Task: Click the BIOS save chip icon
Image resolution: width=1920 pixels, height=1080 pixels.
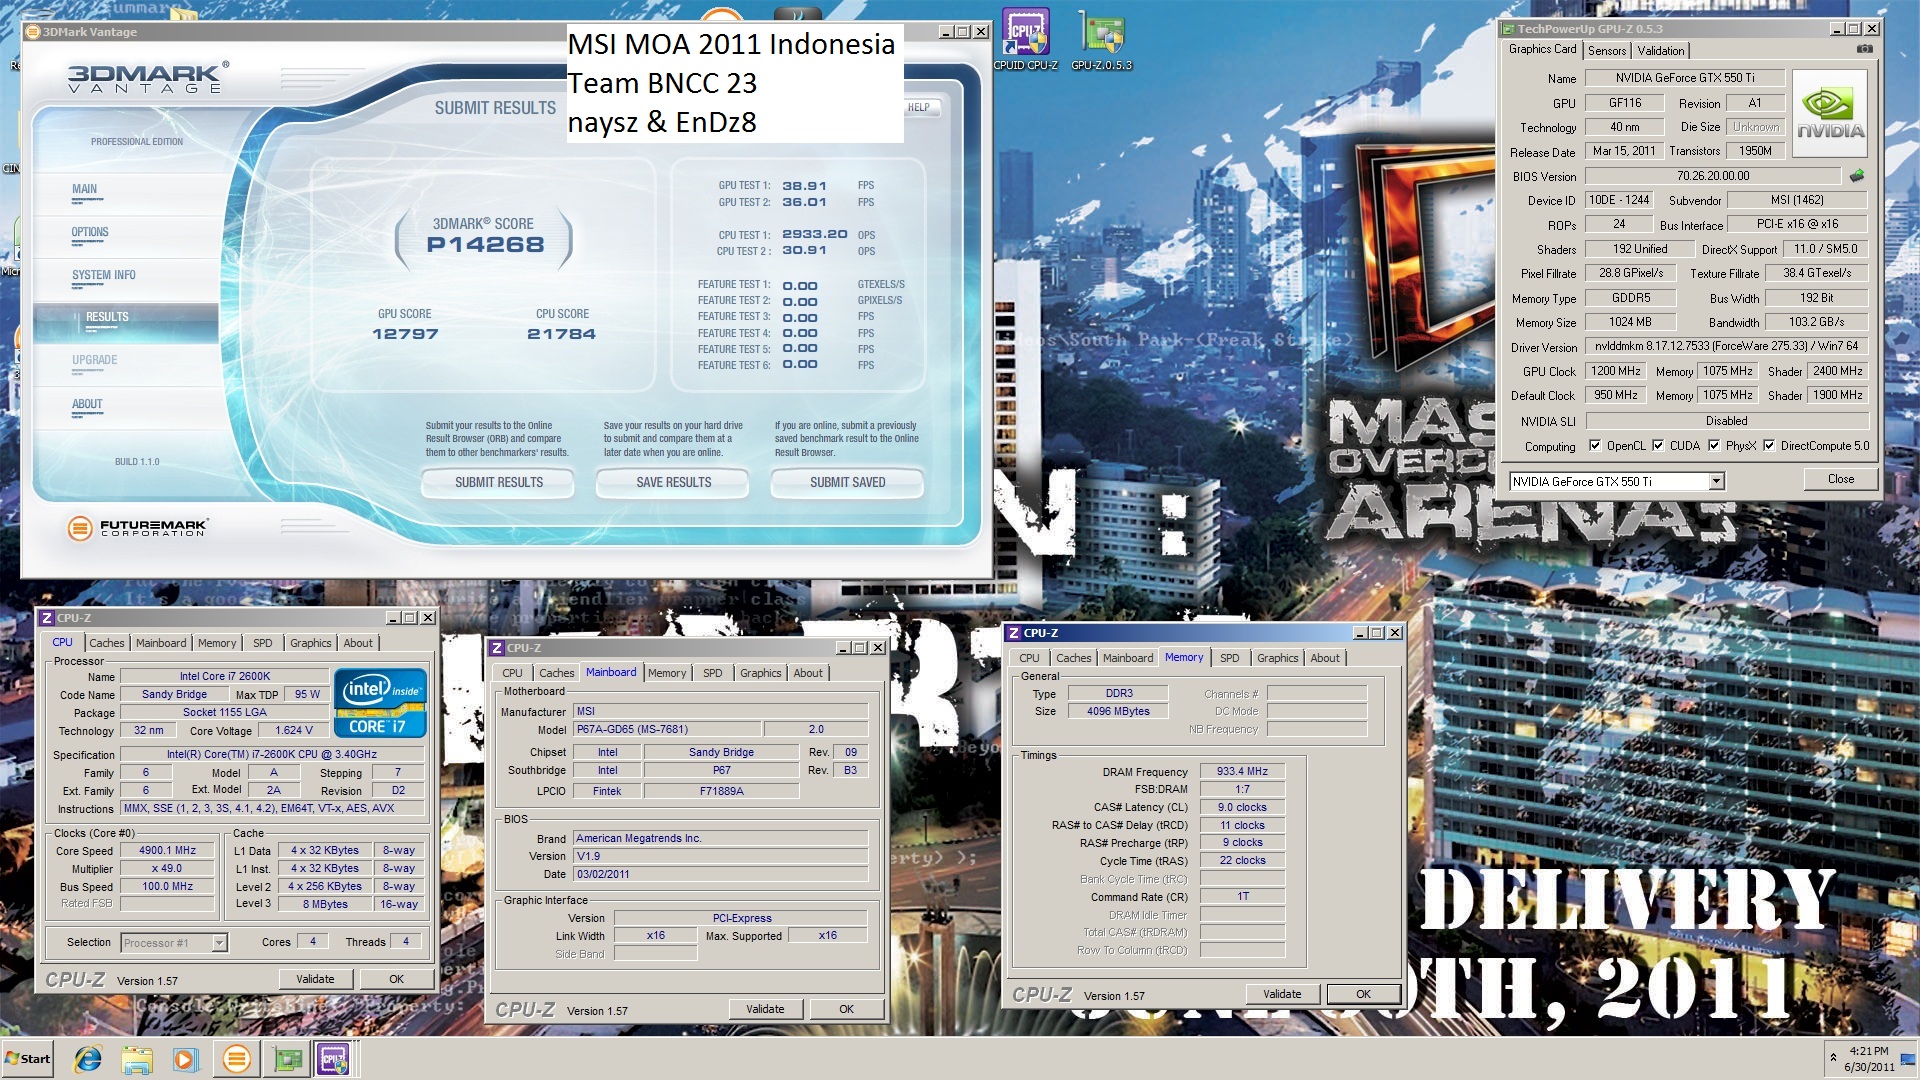Action: pos(1857,176)
